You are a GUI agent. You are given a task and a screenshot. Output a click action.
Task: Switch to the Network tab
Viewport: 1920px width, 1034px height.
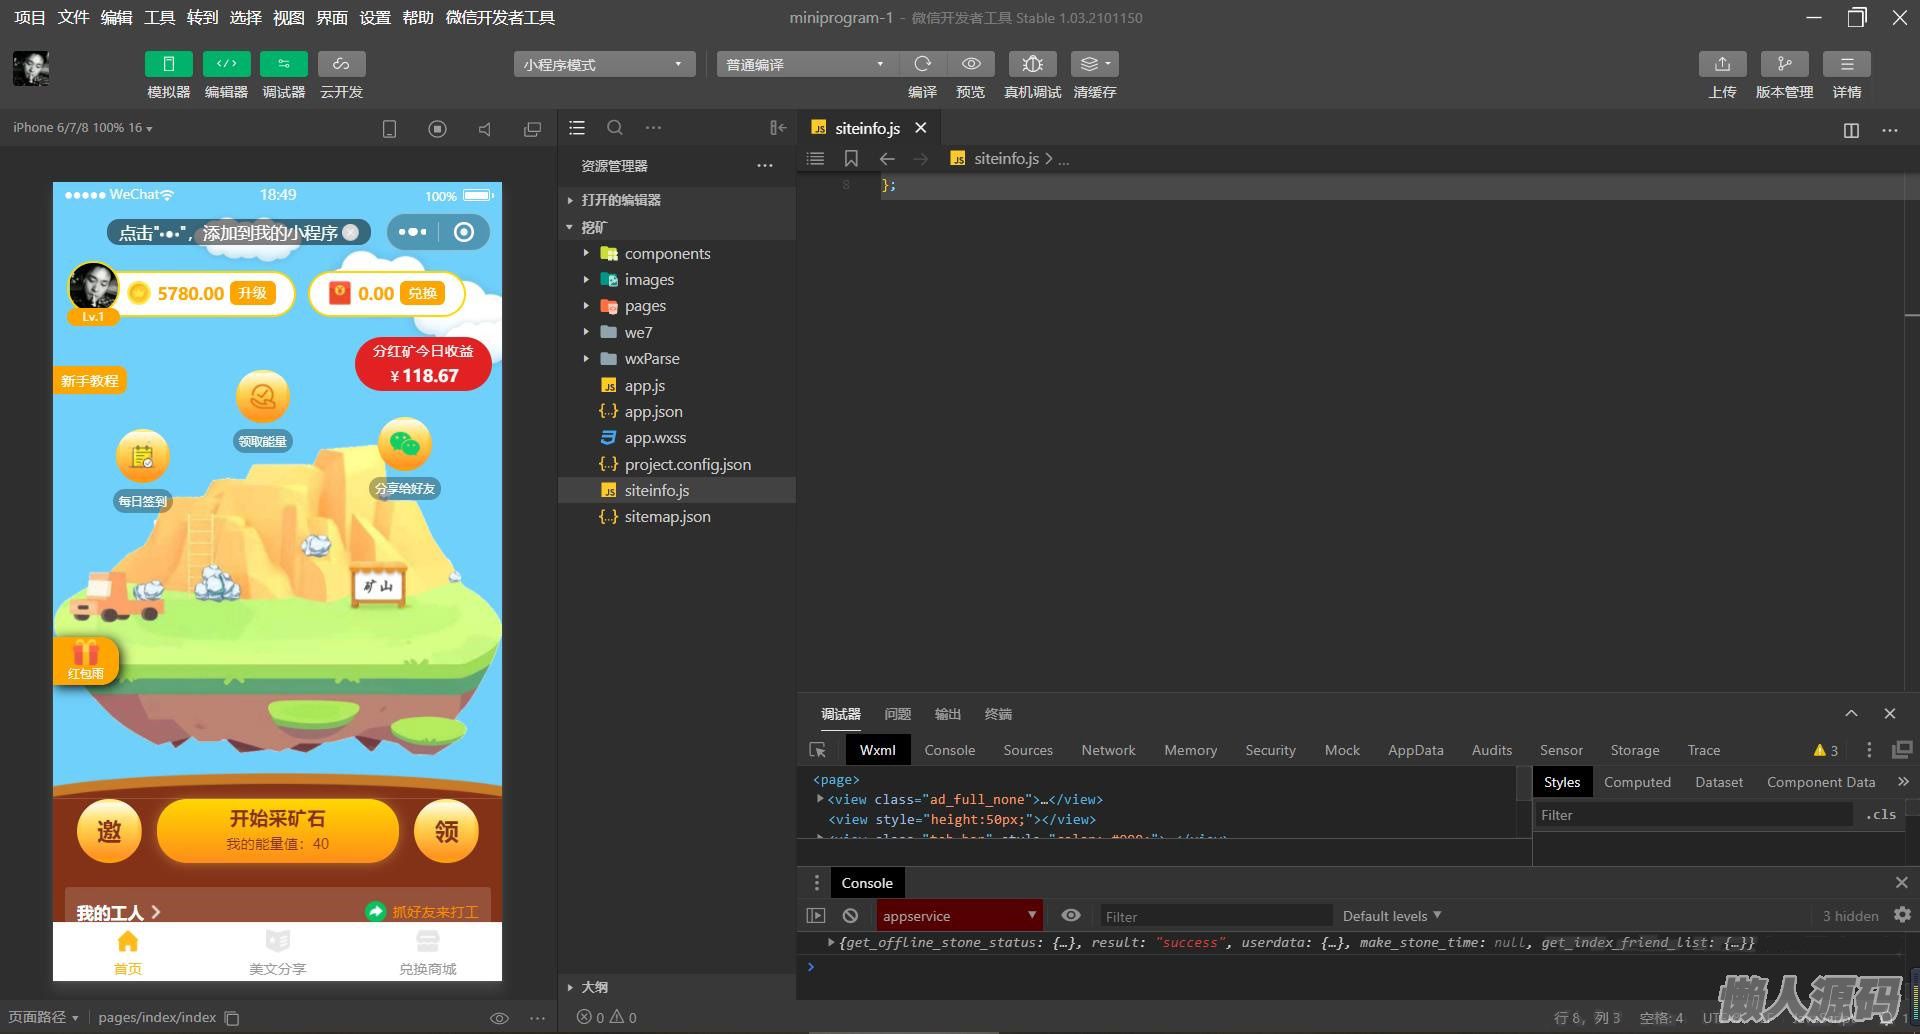tap(1108, 750)
